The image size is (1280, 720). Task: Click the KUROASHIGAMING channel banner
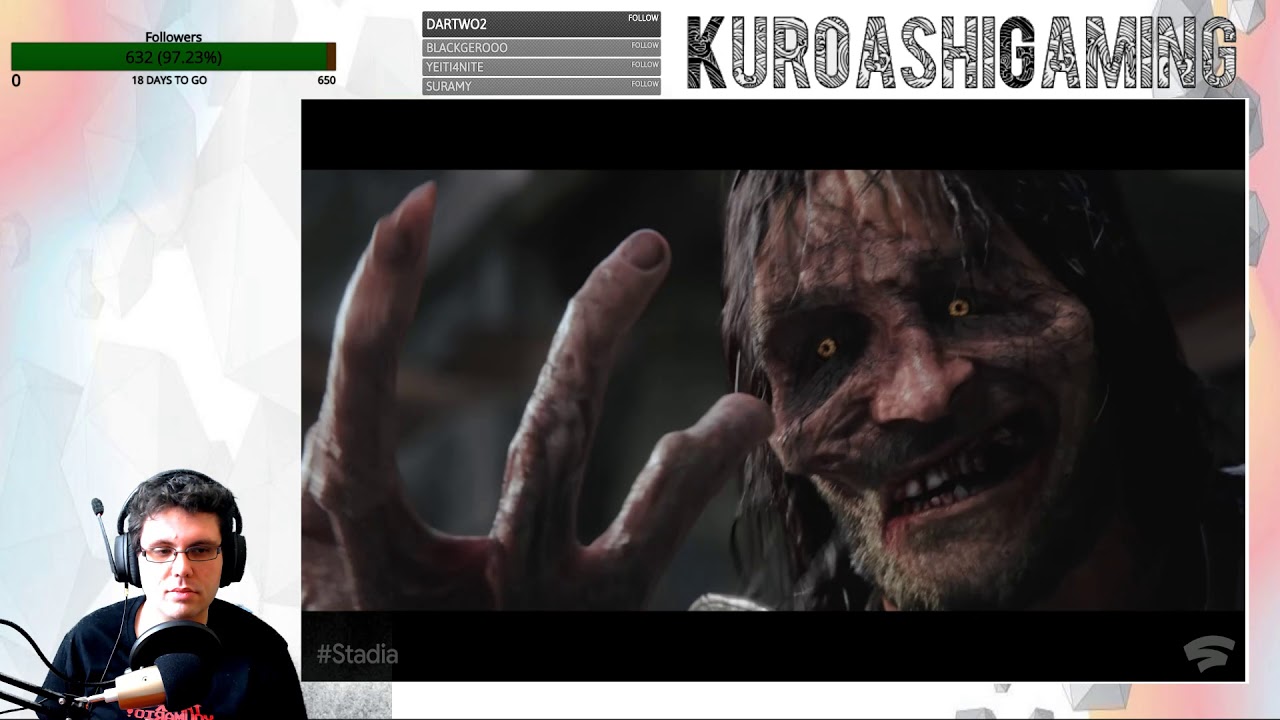(962, 52)
